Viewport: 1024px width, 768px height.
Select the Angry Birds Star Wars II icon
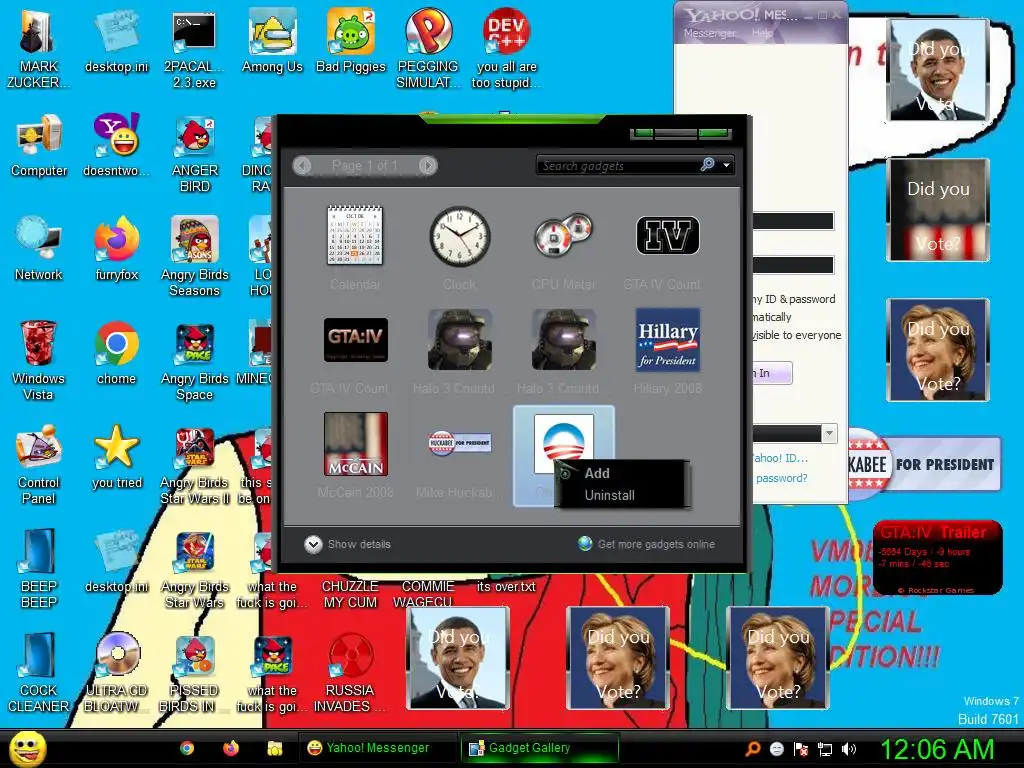(x=194, y=465)
